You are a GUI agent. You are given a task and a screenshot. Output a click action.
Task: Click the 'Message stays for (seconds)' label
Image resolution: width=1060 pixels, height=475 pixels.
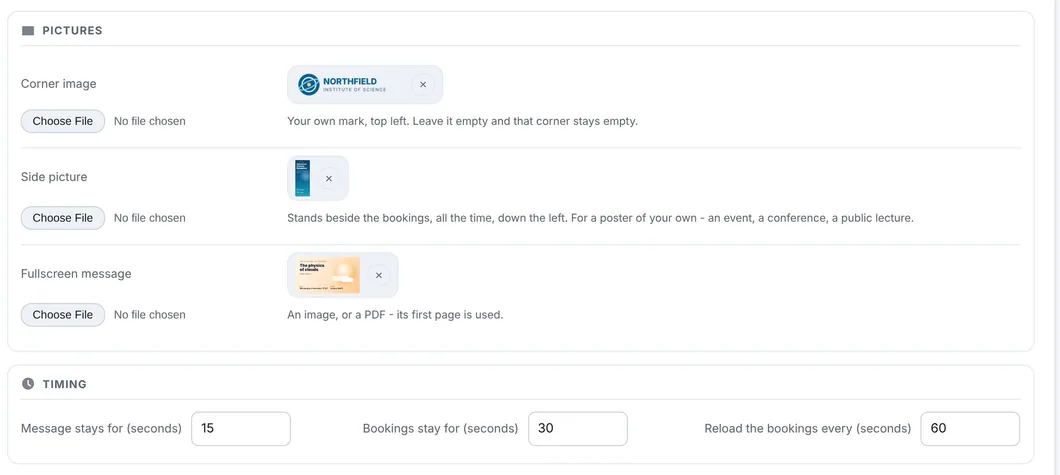[x=101, y=428]
